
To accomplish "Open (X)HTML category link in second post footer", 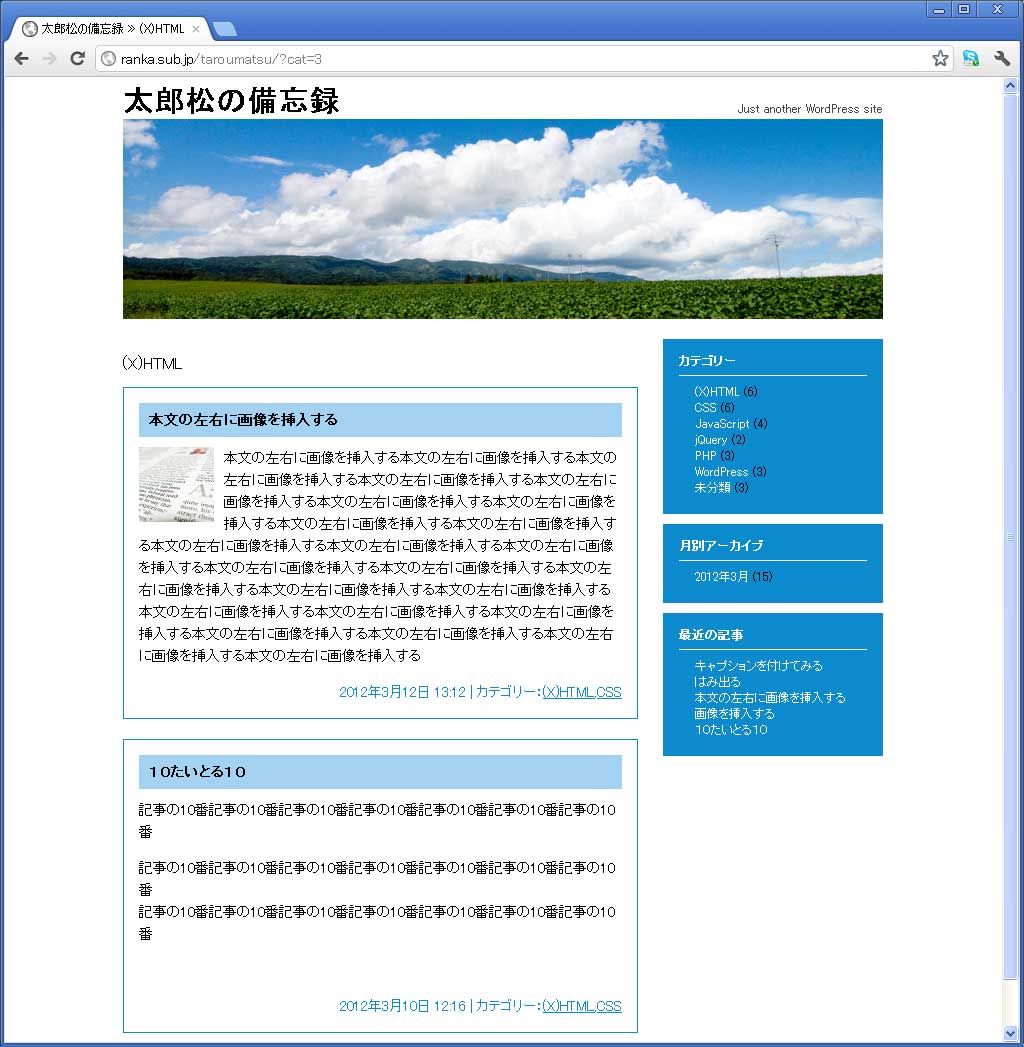I will pos(567,1006).
